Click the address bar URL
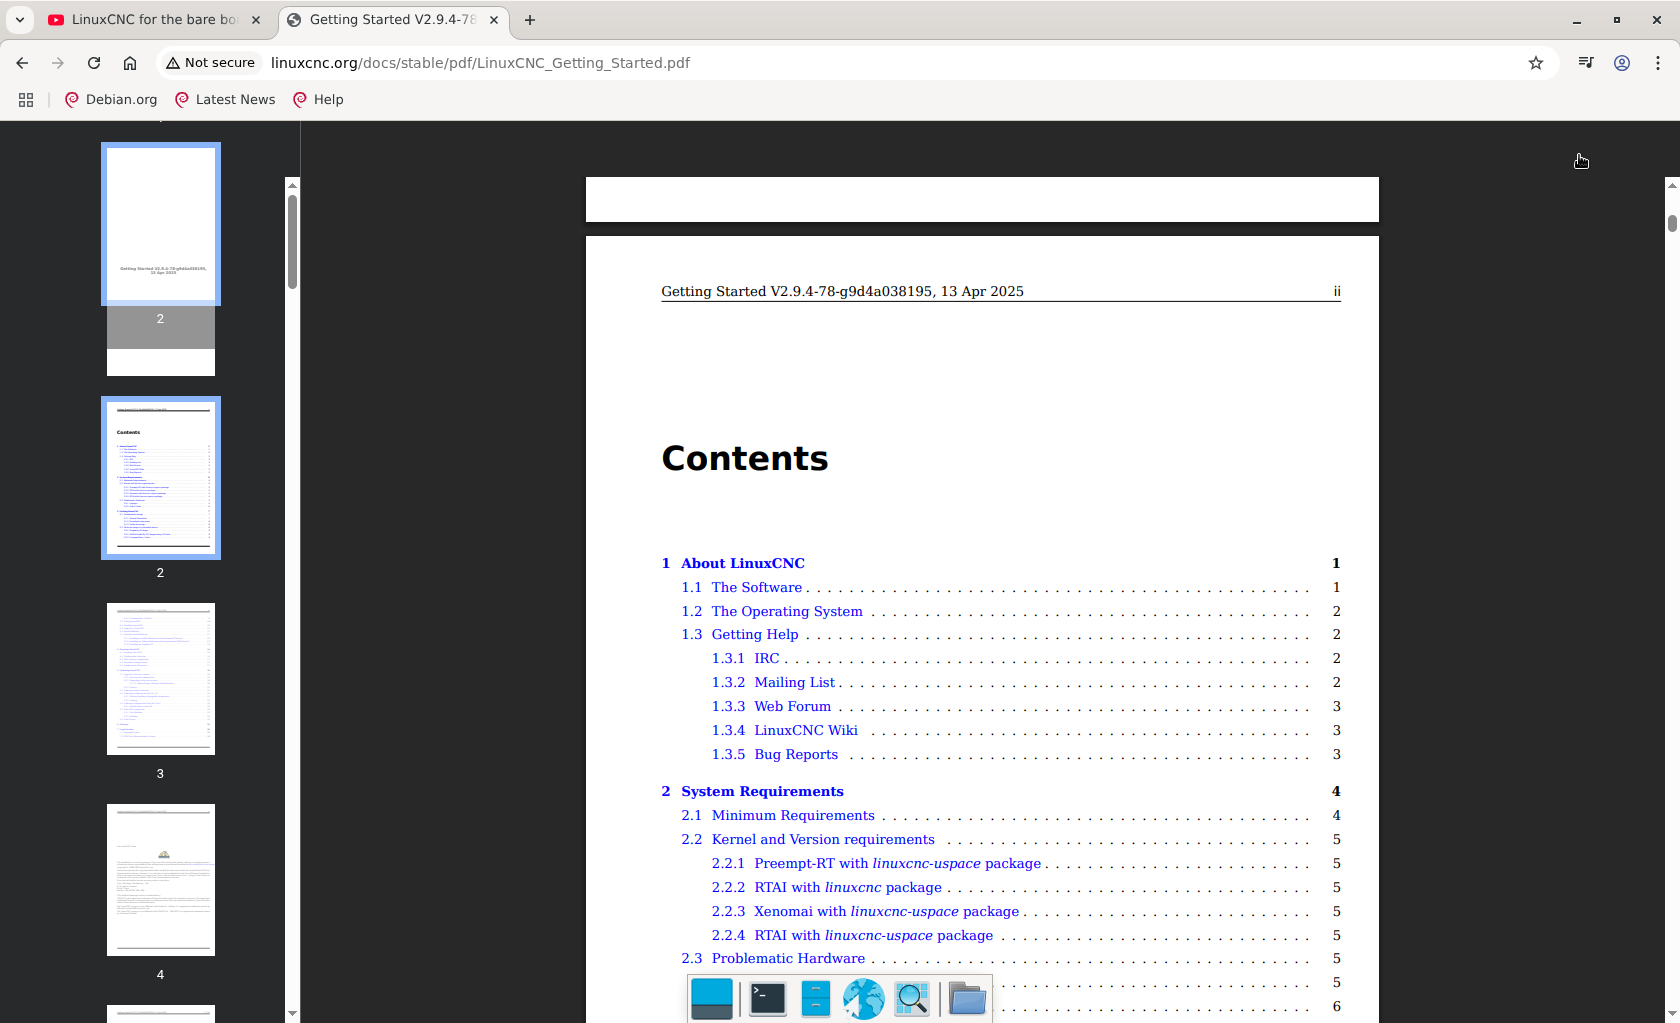This screenshot has height=1023, width=1680. click(480, 63)
